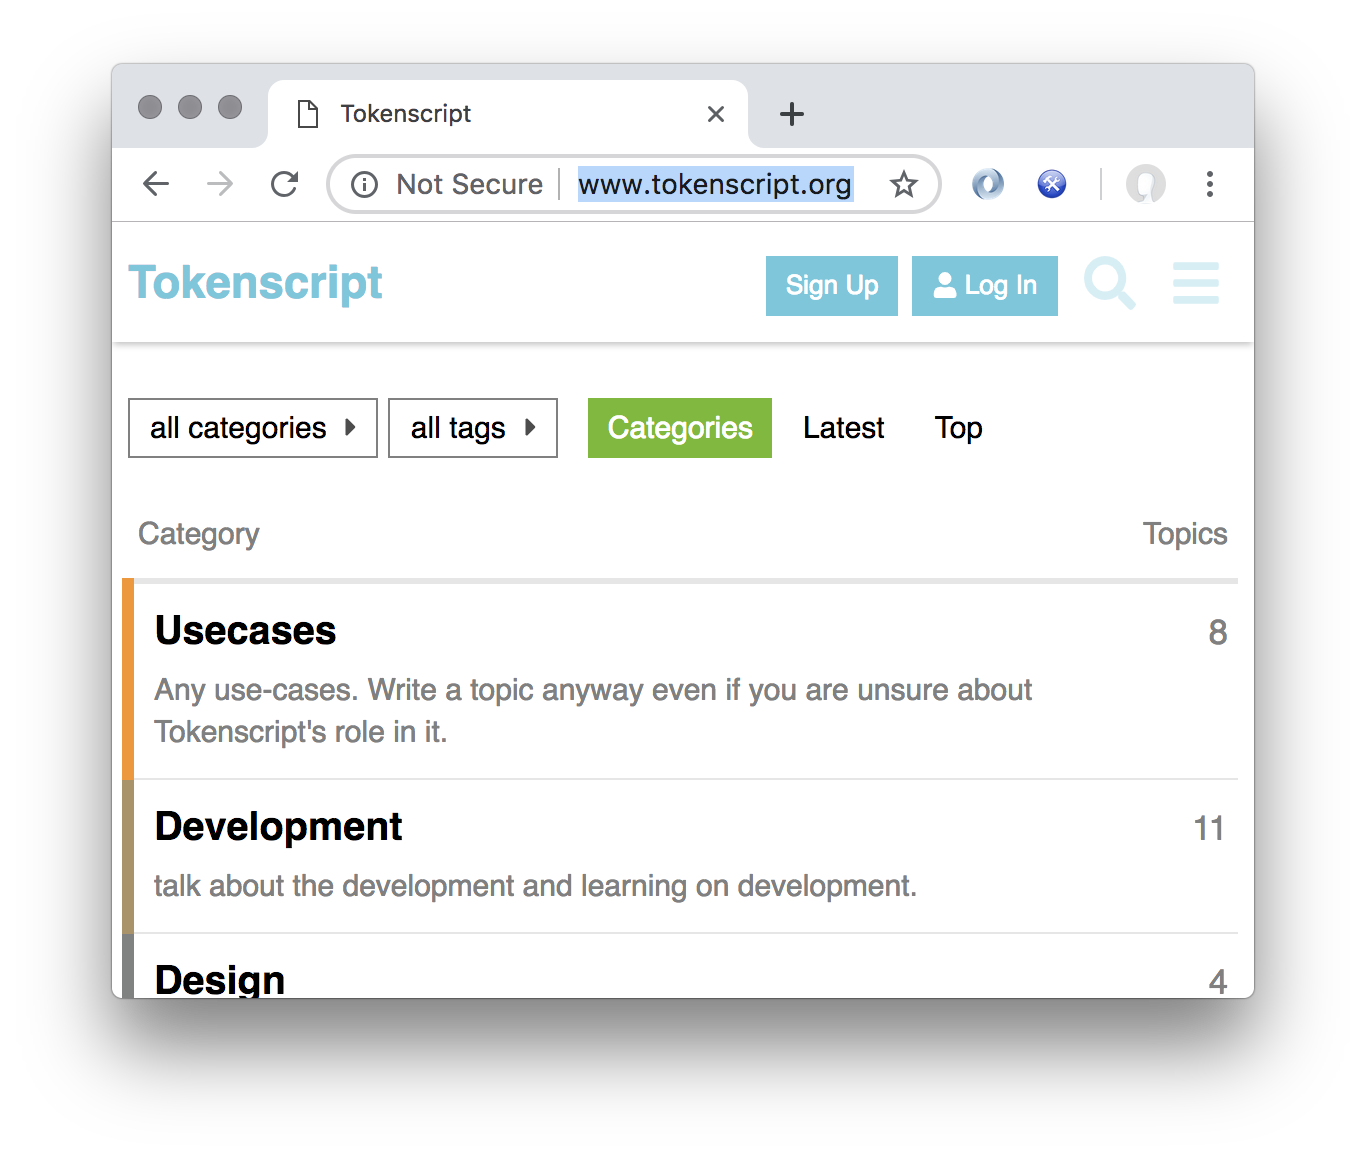Go back using the browser back arrow
This screenshot has width=1366, height=1158.
click(156, 184)
